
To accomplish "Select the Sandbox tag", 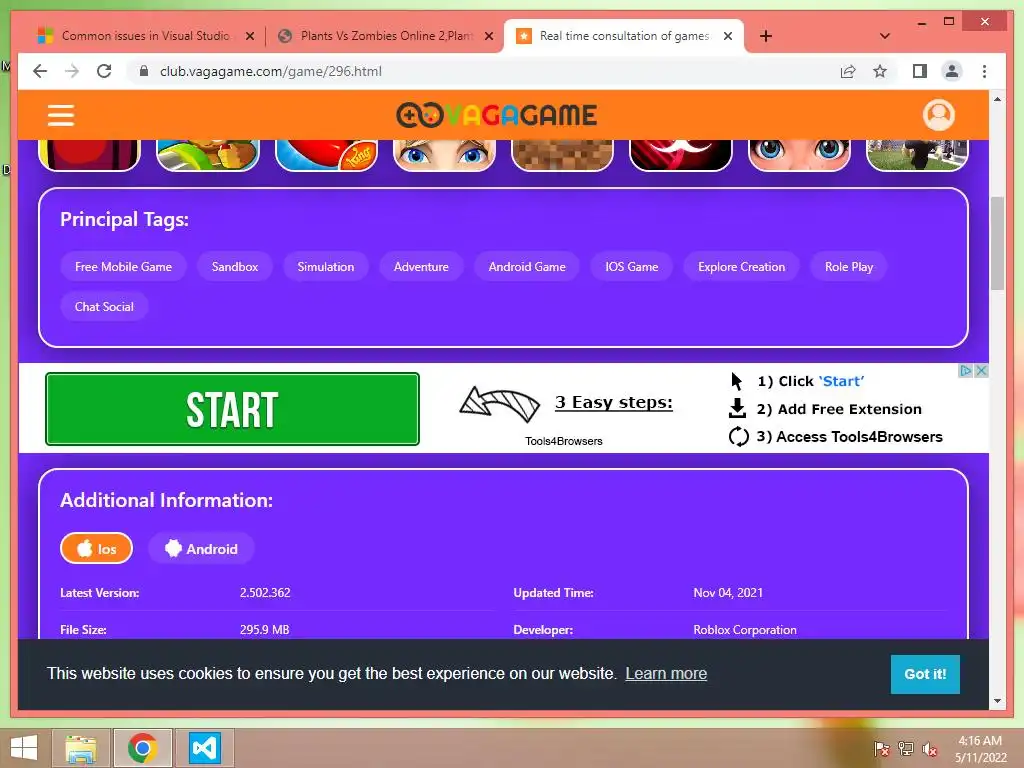I will (235, 266).
